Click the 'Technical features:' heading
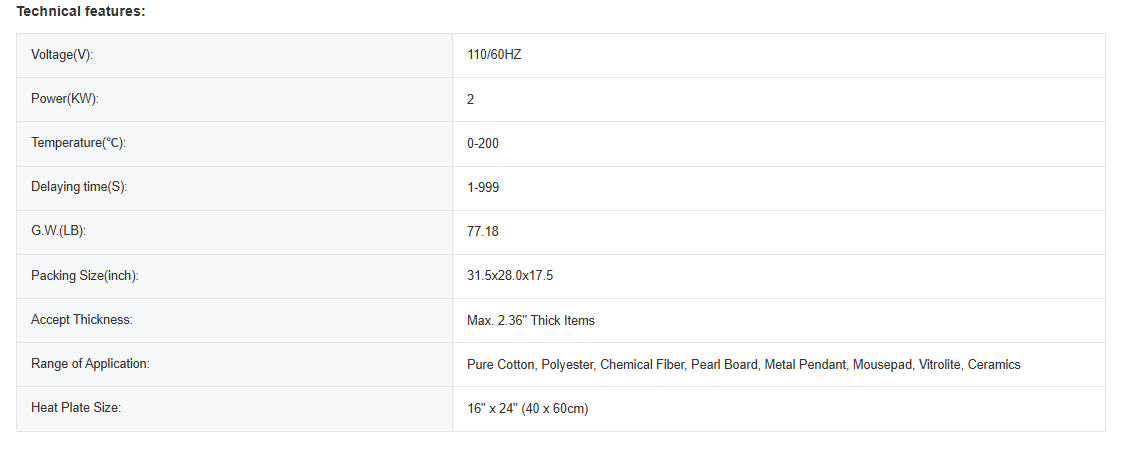 (x=81, y=11)
